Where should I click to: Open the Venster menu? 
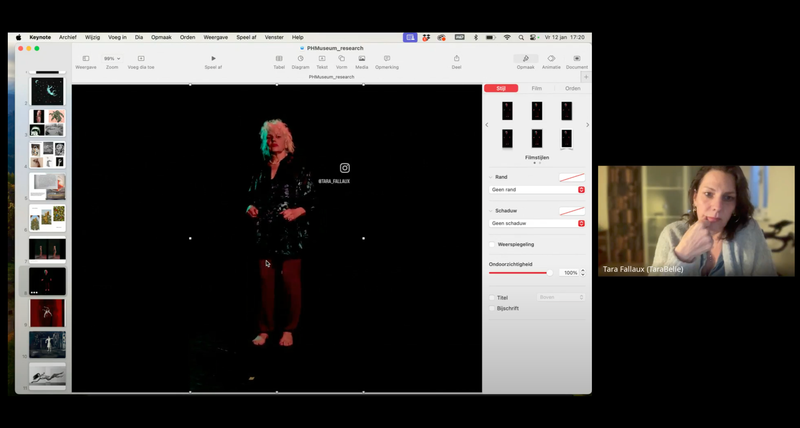(274, 37)
